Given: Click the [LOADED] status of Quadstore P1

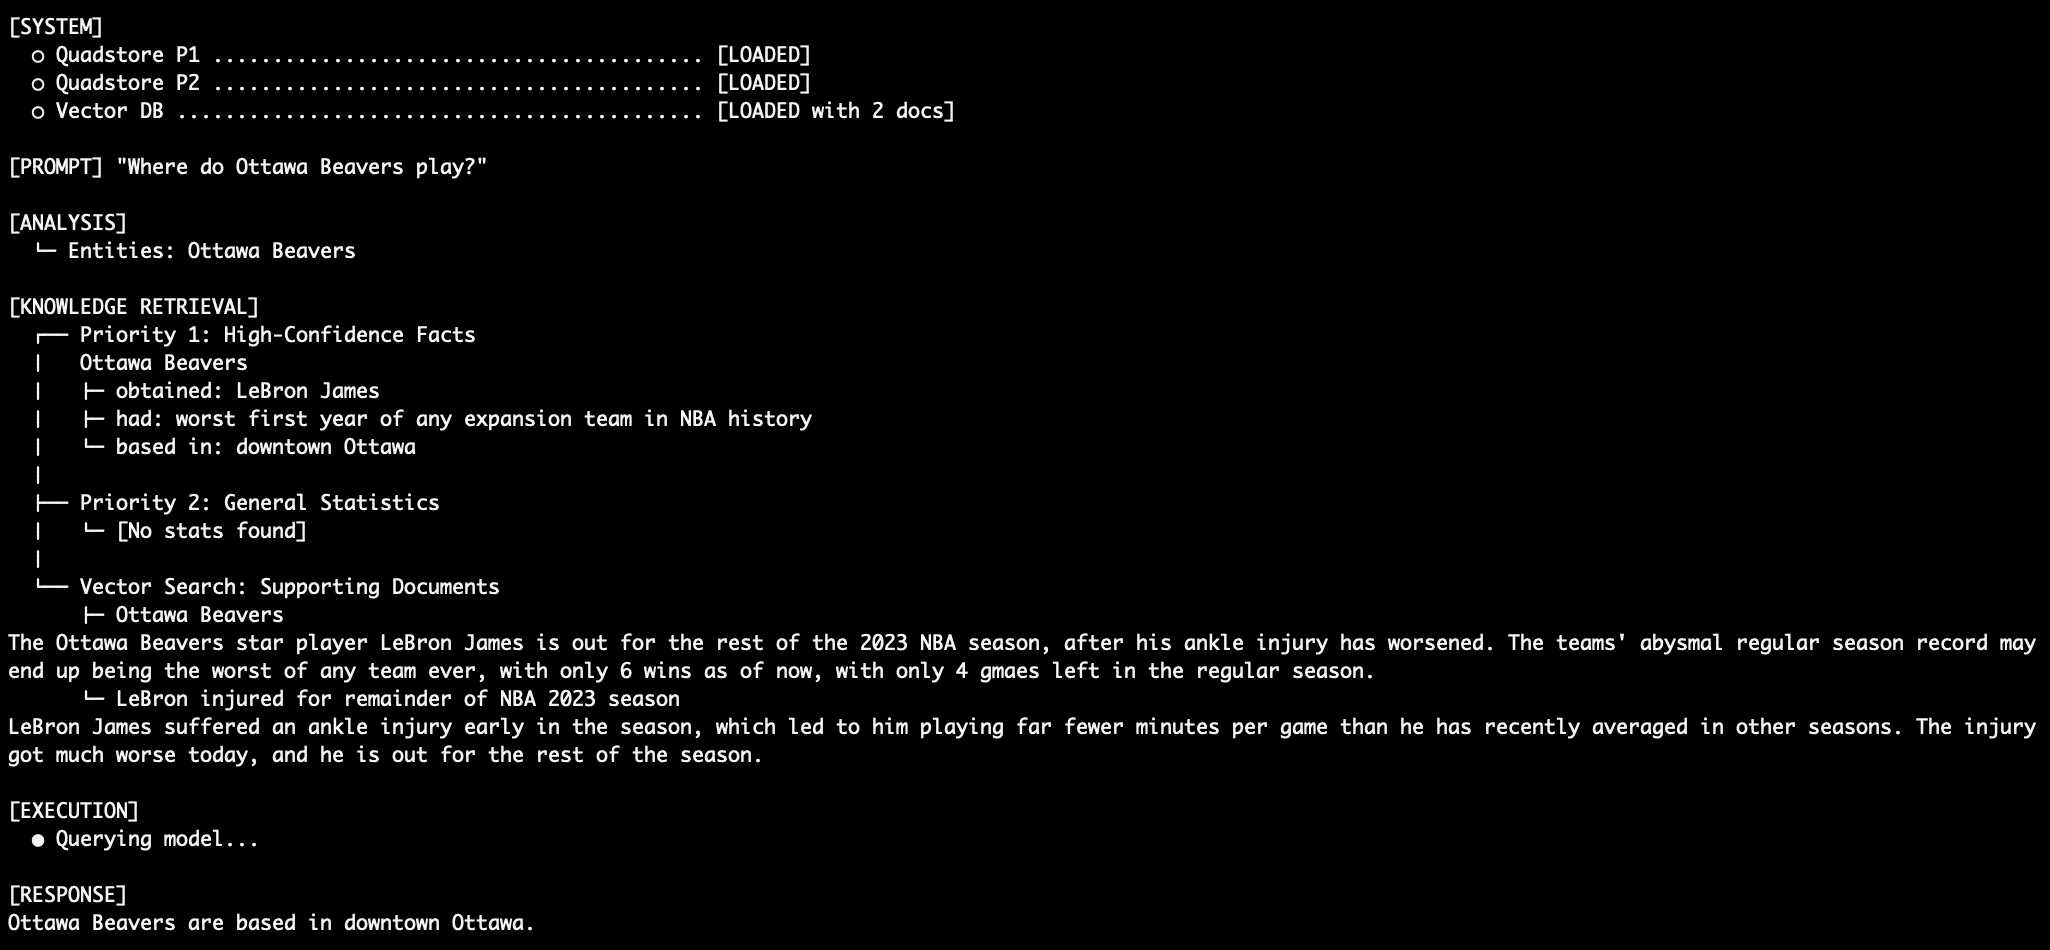Looking at the screenshot, I should tap(764, 55).
